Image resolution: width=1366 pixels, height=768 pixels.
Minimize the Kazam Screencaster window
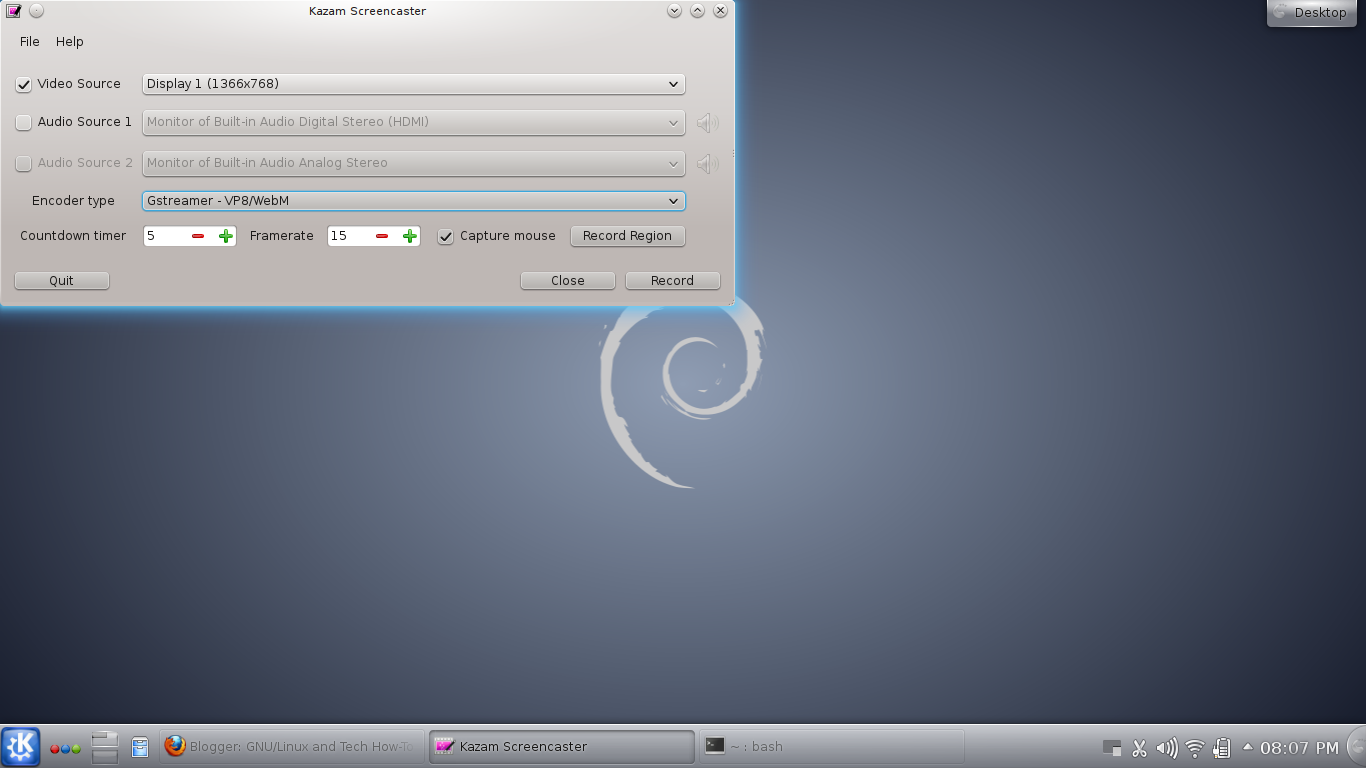[674, 11]
